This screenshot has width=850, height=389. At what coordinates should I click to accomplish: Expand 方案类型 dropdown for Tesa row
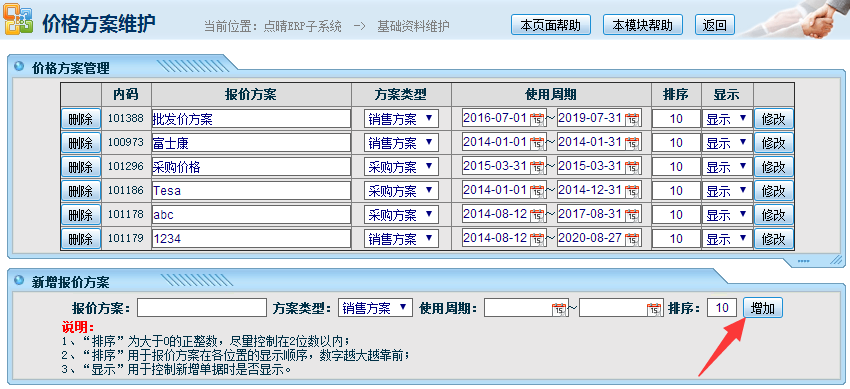(401, 191)
